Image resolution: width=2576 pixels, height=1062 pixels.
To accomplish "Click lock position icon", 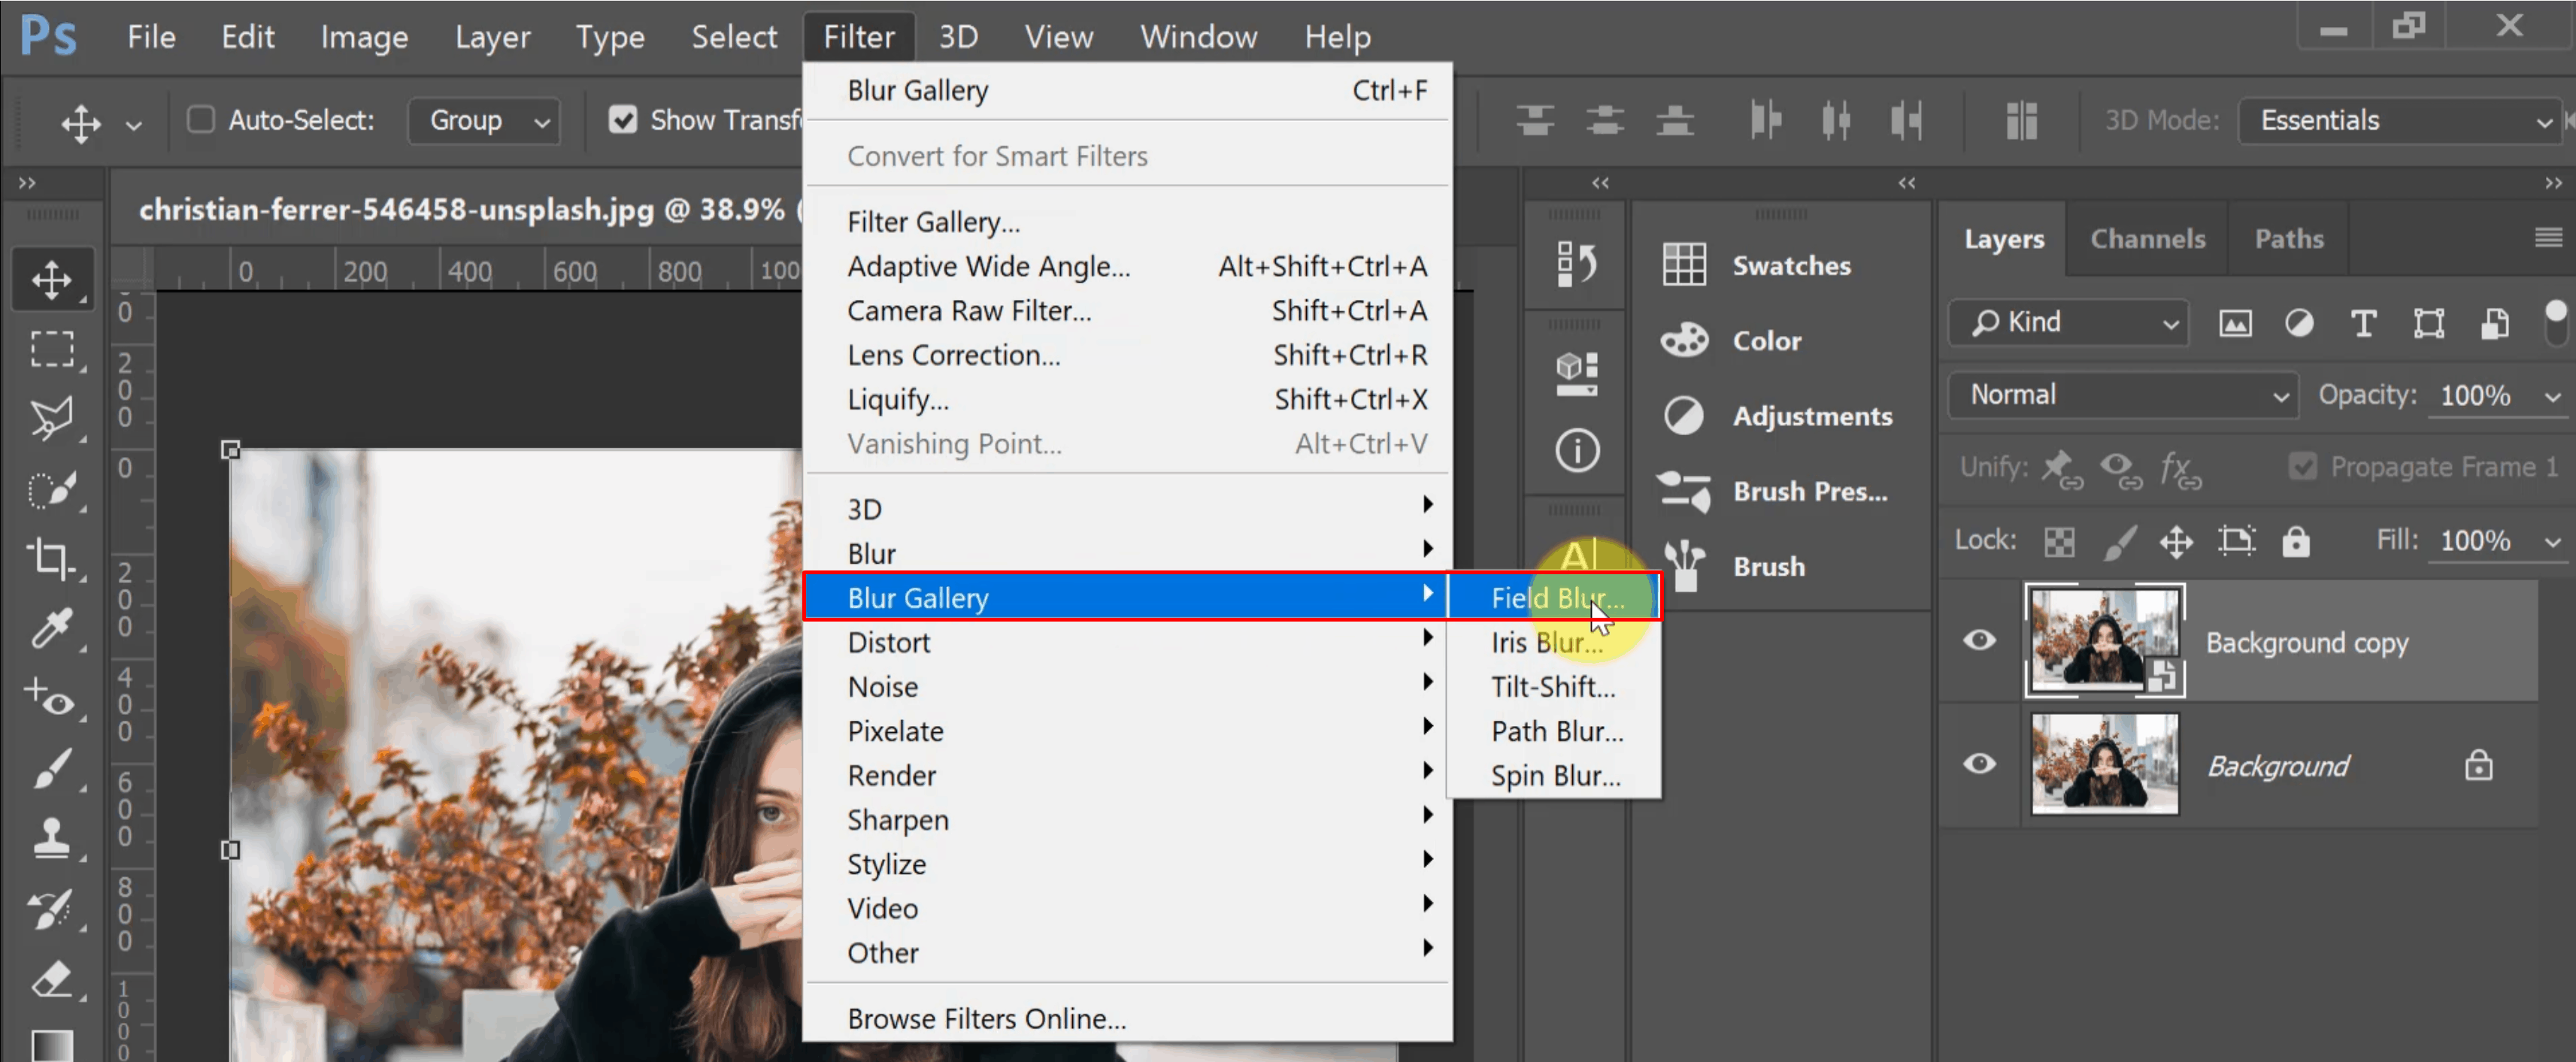I will pos(2176,541).
